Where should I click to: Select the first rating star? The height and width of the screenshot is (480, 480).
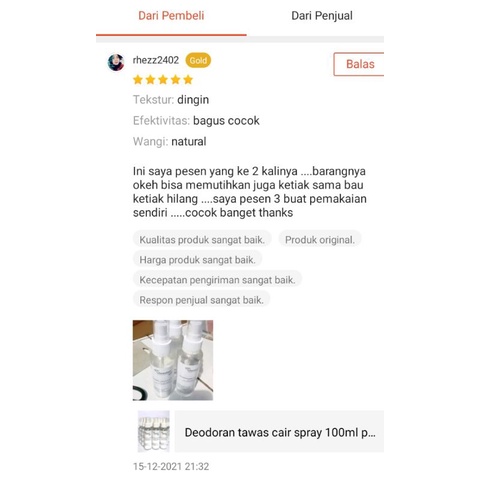[x=138, y=80]
